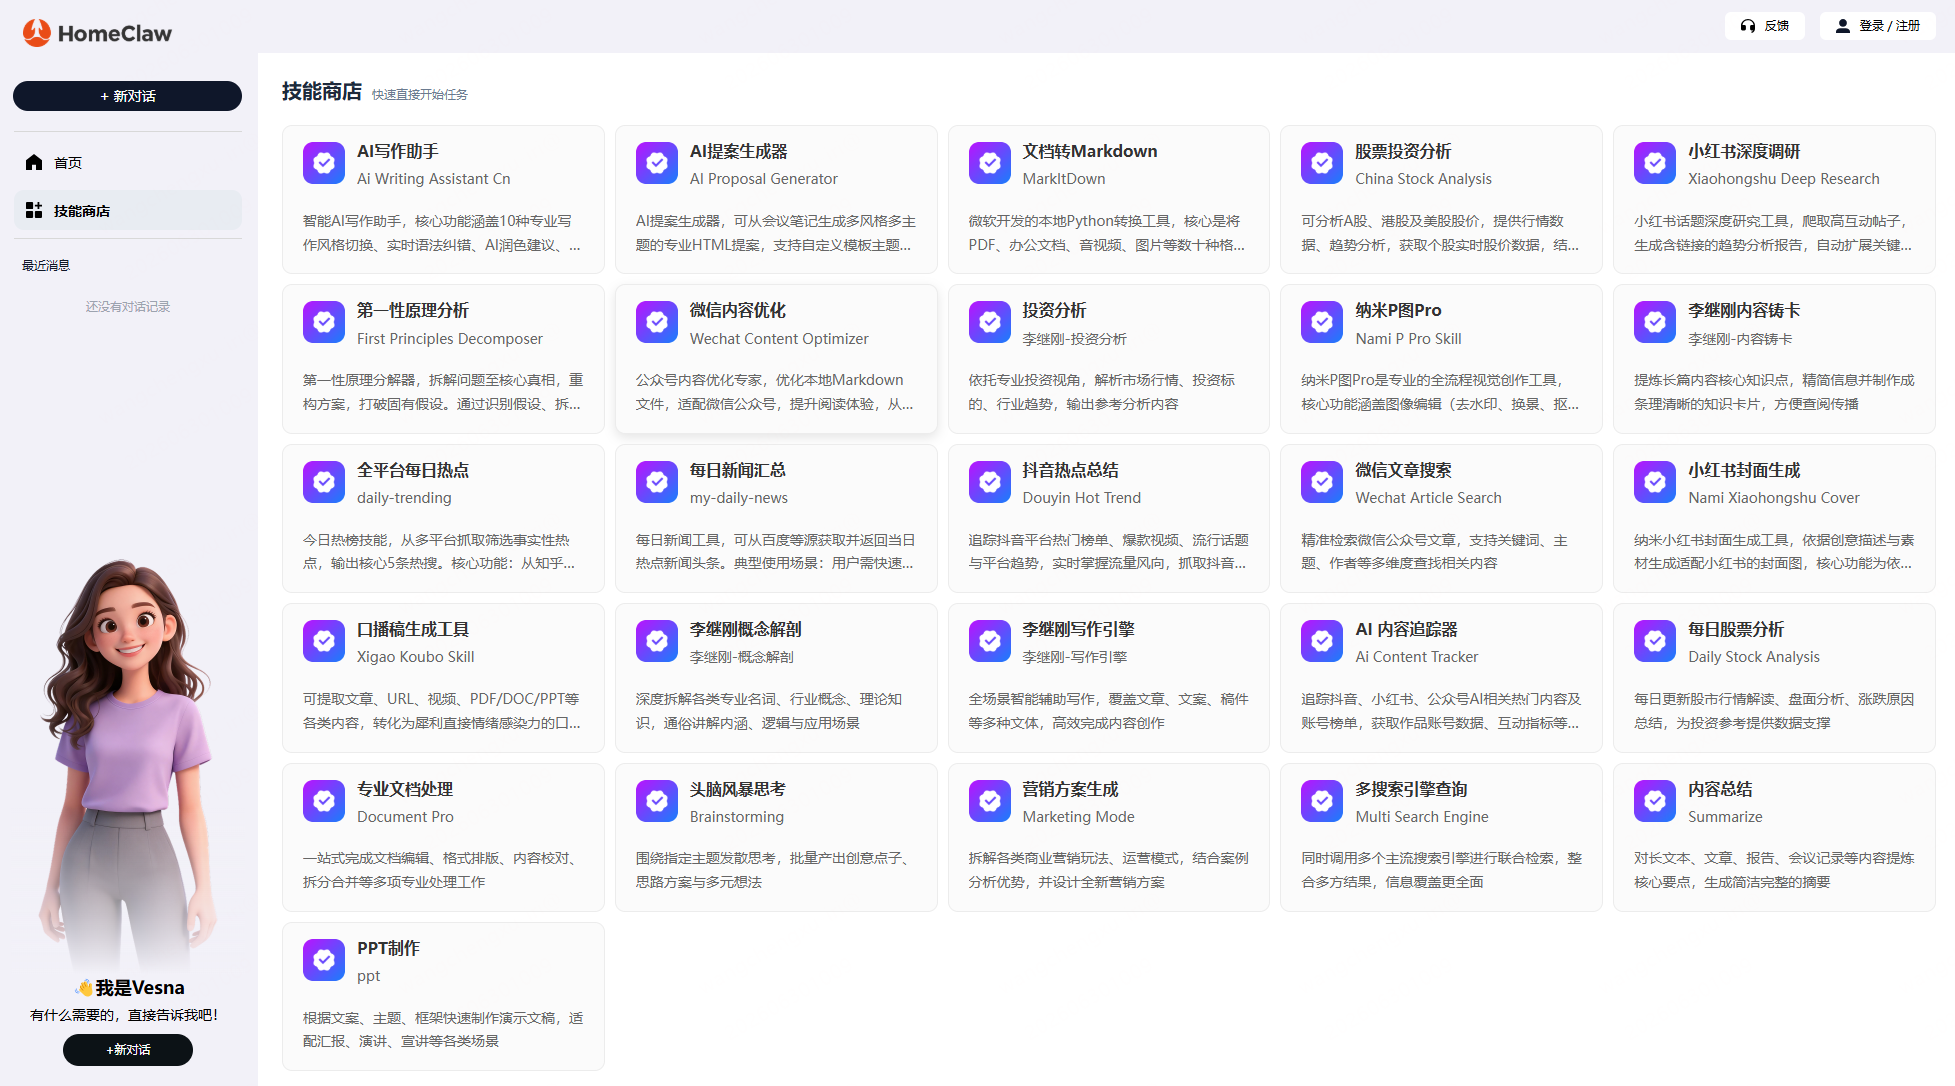This screenshot has height=1086, width=1955.
Task: Click Ai Content Tracker subtitle
Action: 1416,657
